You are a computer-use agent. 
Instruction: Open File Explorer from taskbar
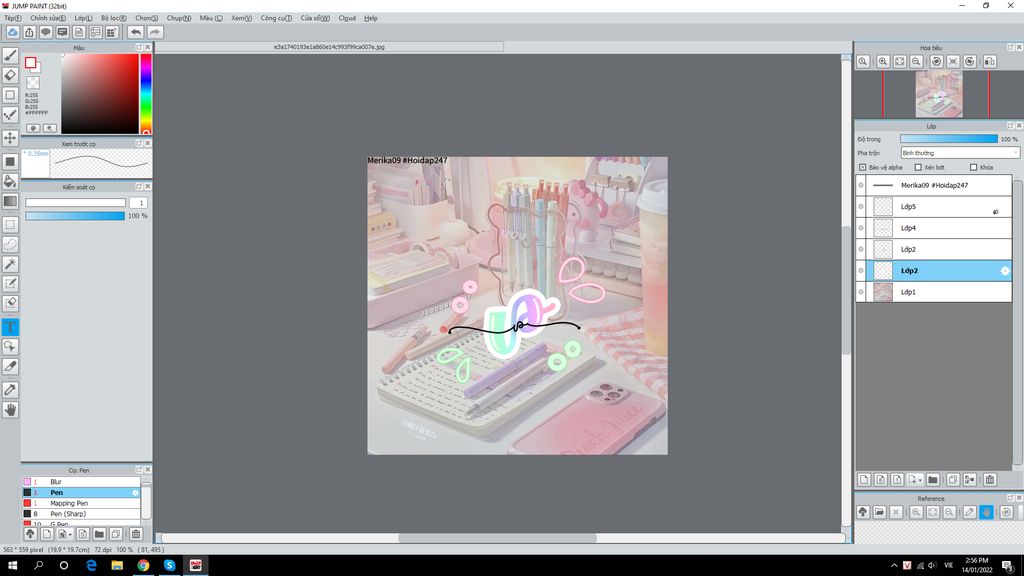pyautogui.click(x=117, y=566)
